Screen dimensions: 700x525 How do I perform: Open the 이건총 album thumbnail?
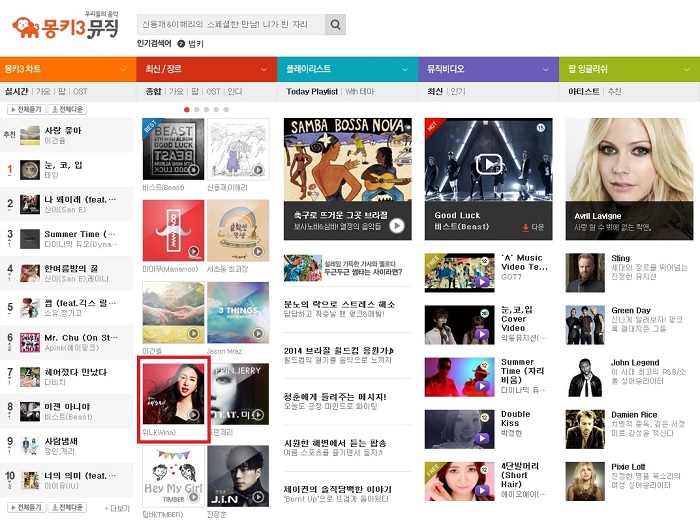click(x=173, y=312)
